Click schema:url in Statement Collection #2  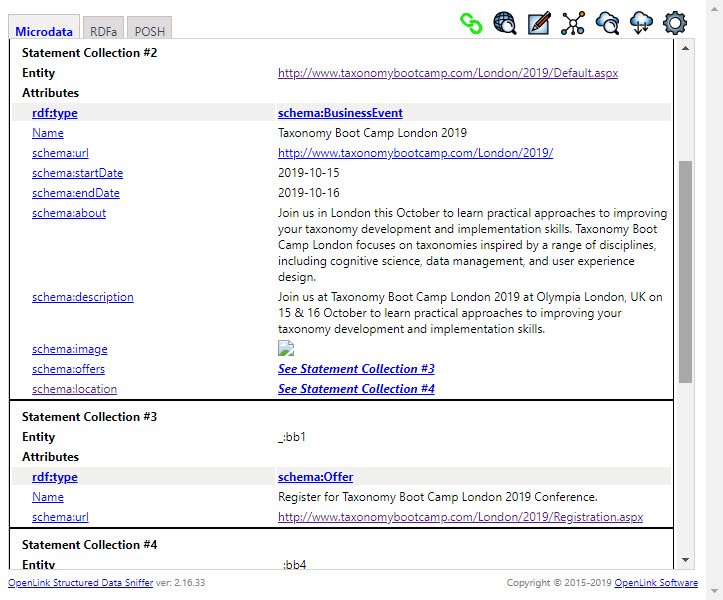pyautogui.click(x=60, y=153)
